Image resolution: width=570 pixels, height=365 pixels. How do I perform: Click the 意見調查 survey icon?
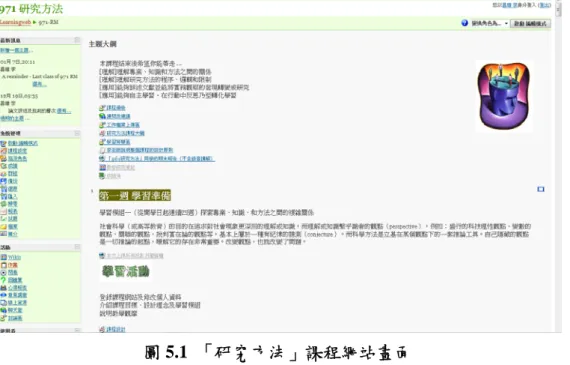[3, 295]
